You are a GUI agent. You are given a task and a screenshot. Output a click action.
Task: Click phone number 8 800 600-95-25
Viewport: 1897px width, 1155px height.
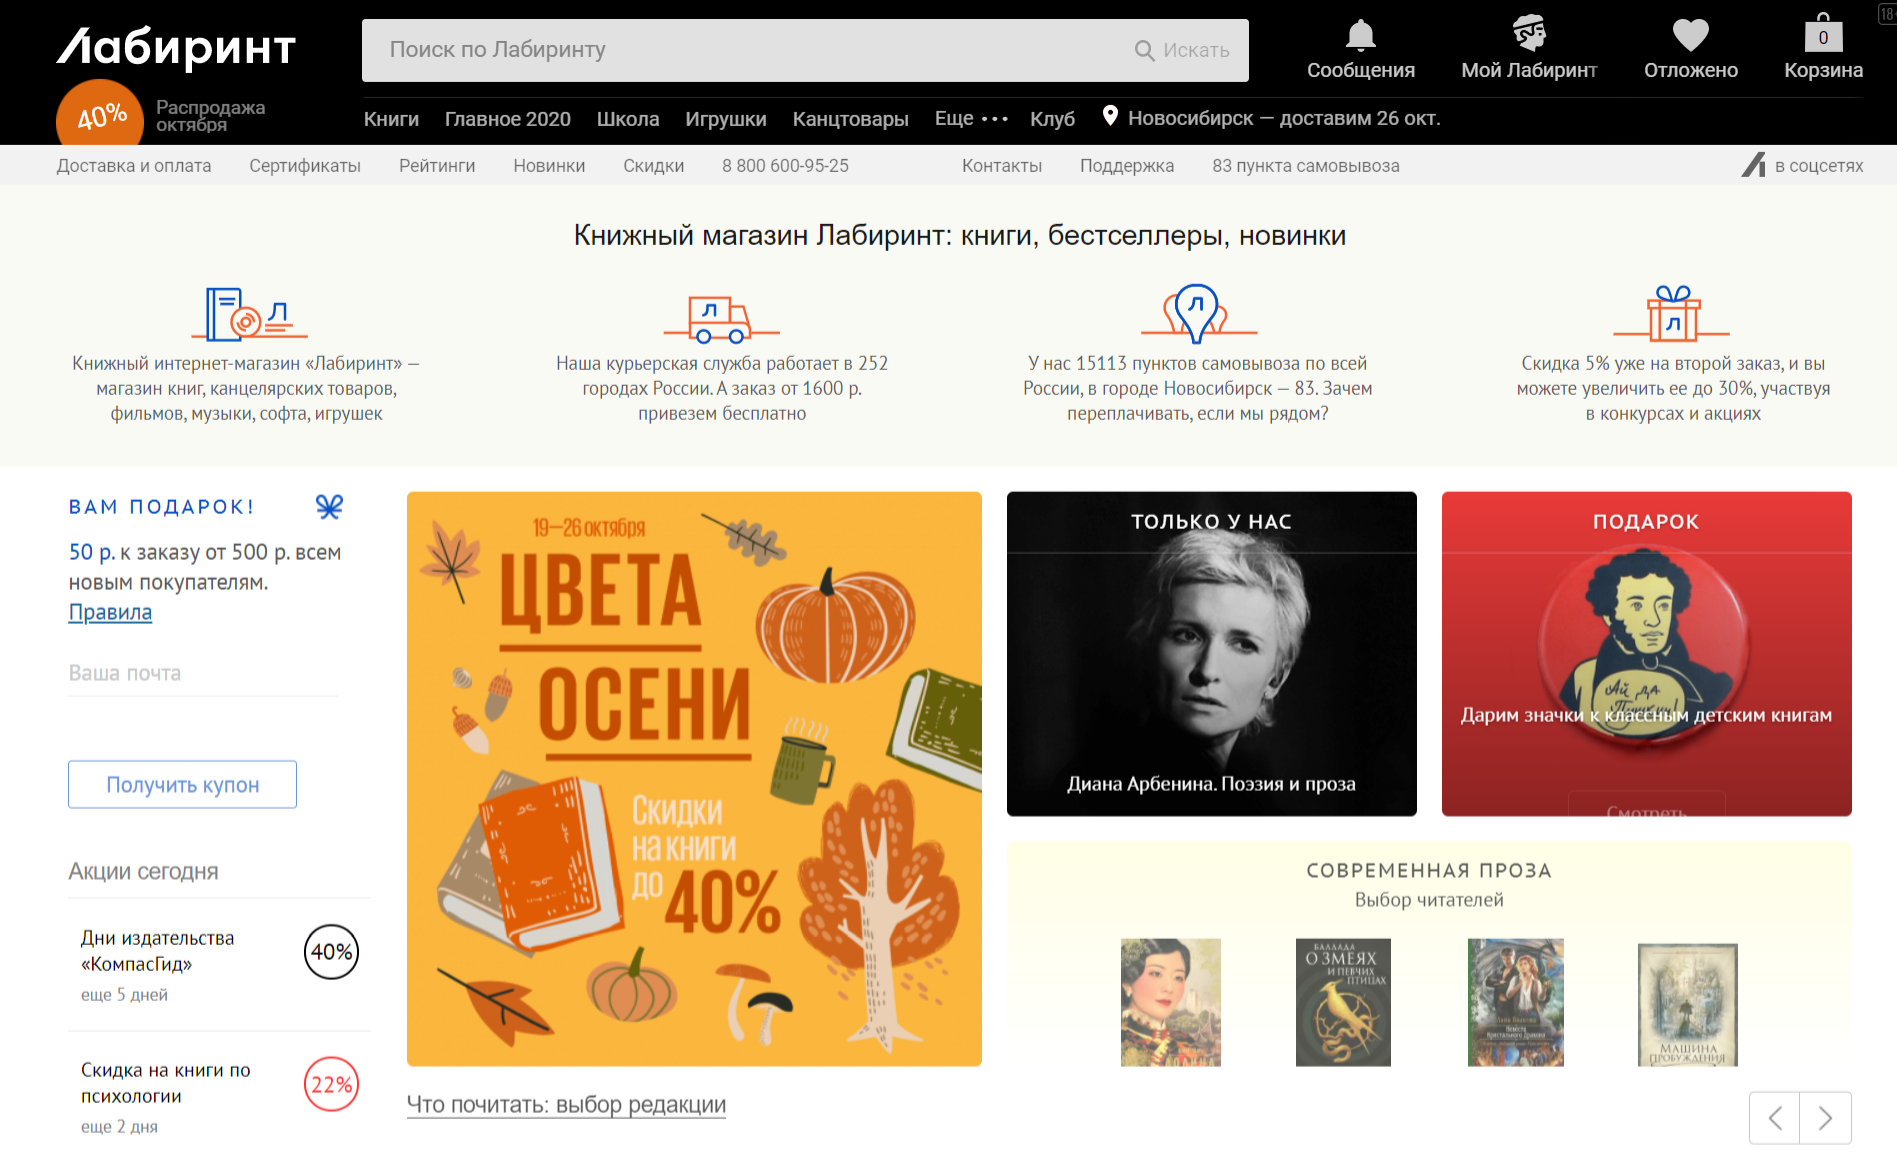[x=785, y=166]
